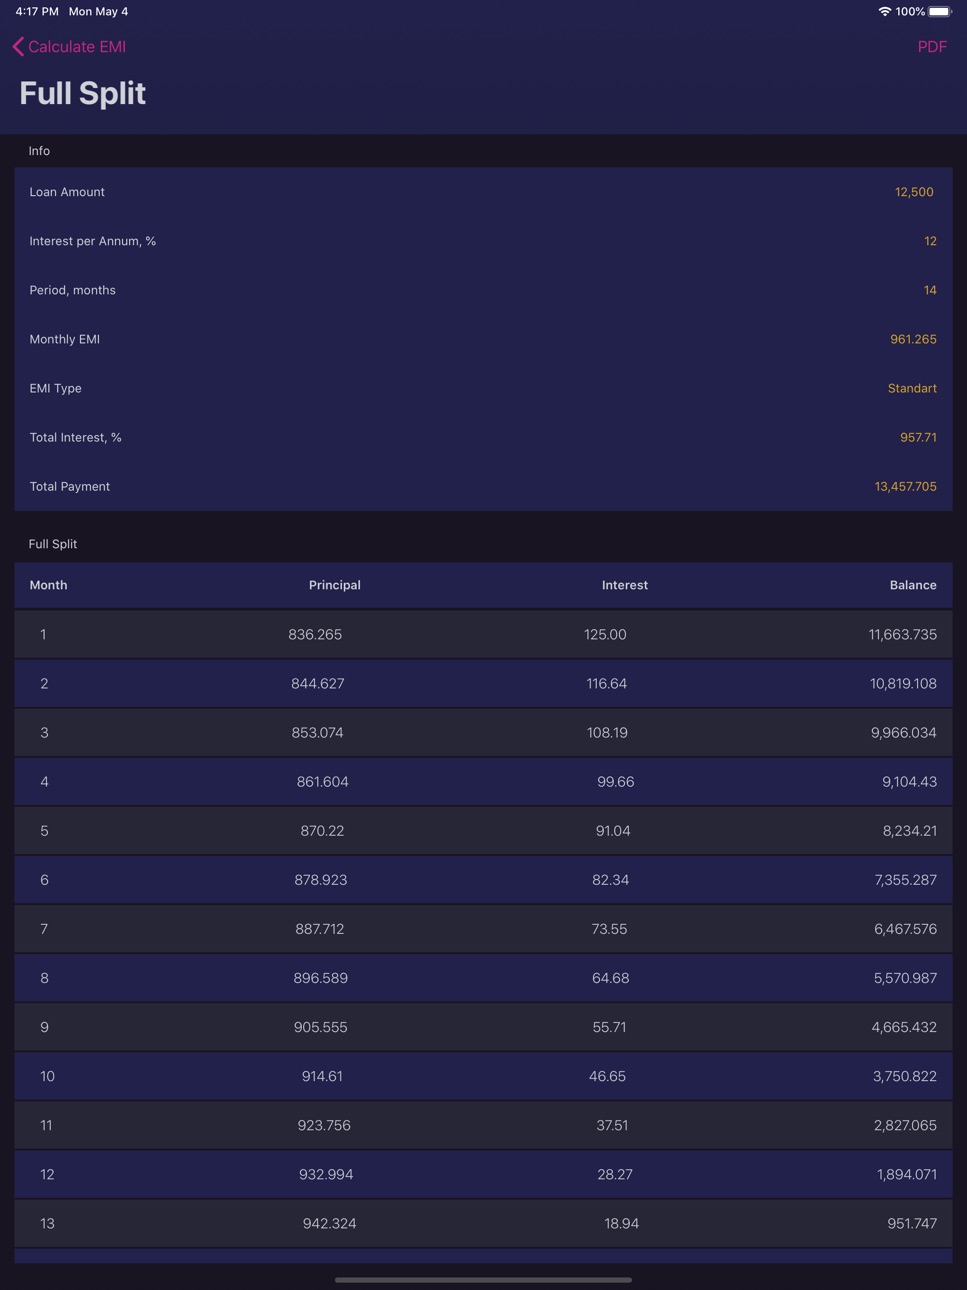Select the Loan Amount value 12,500
This screenshot has width=967, height=1290.
tap(914, 192)
